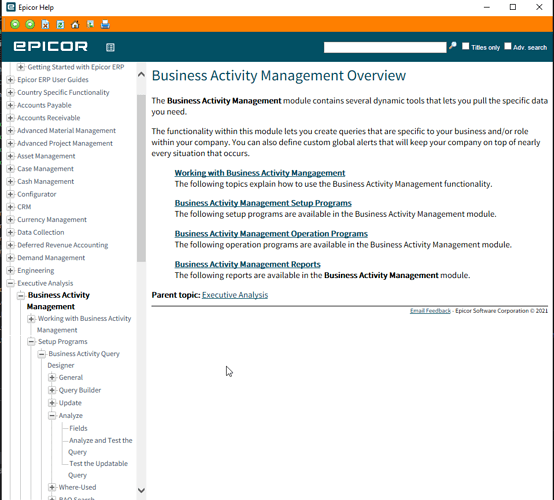
Task: Click the help search input field
Action: coord(385,47)
